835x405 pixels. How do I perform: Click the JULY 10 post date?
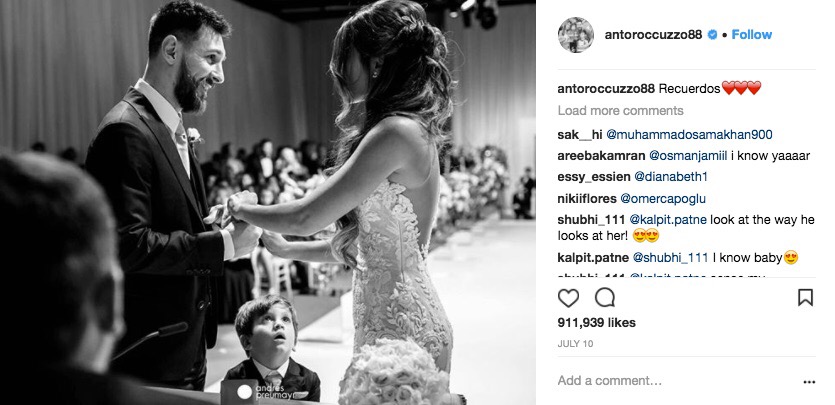[x=575, y=344]
